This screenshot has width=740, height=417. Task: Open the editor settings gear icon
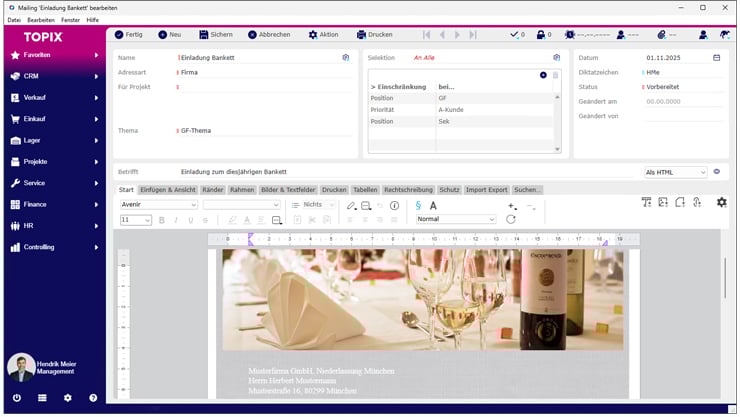tap(721, 203)
